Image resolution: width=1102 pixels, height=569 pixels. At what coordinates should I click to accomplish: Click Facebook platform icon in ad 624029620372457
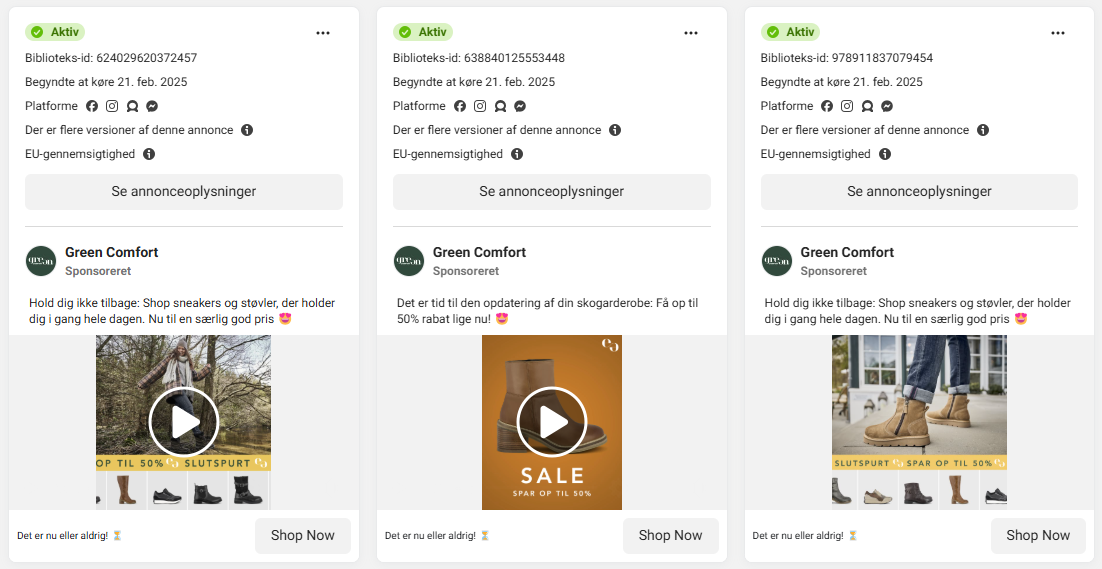pos(92,106)
